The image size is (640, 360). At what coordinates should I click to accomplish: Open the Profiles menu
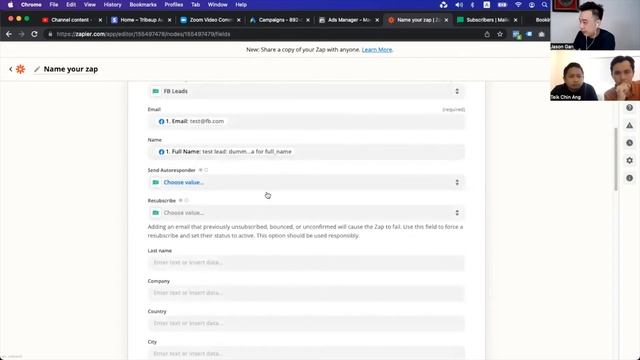pos(173,5)
